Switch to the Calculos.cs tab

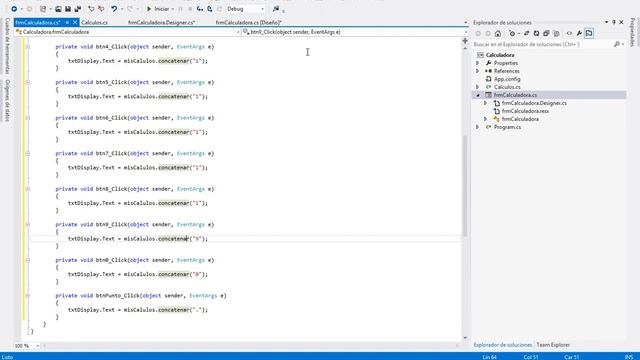[94, 22]
